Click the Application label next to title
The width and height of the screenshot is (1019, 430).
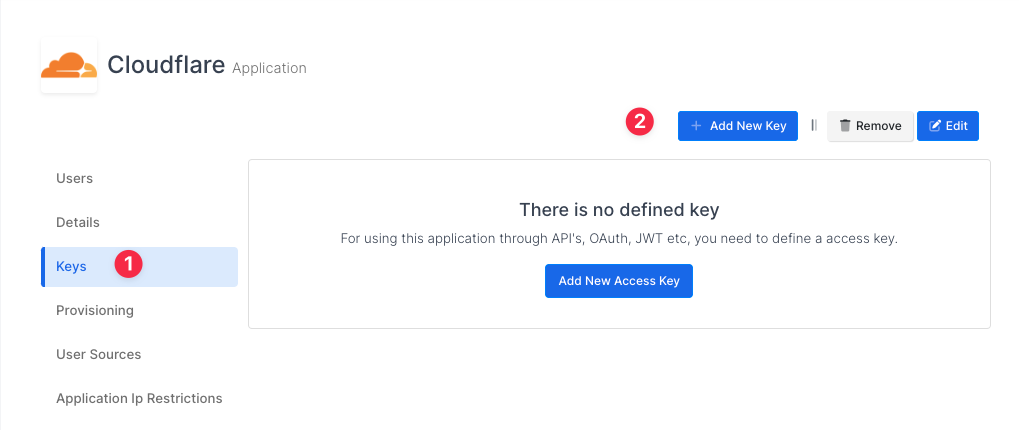(x=269, y=69)
